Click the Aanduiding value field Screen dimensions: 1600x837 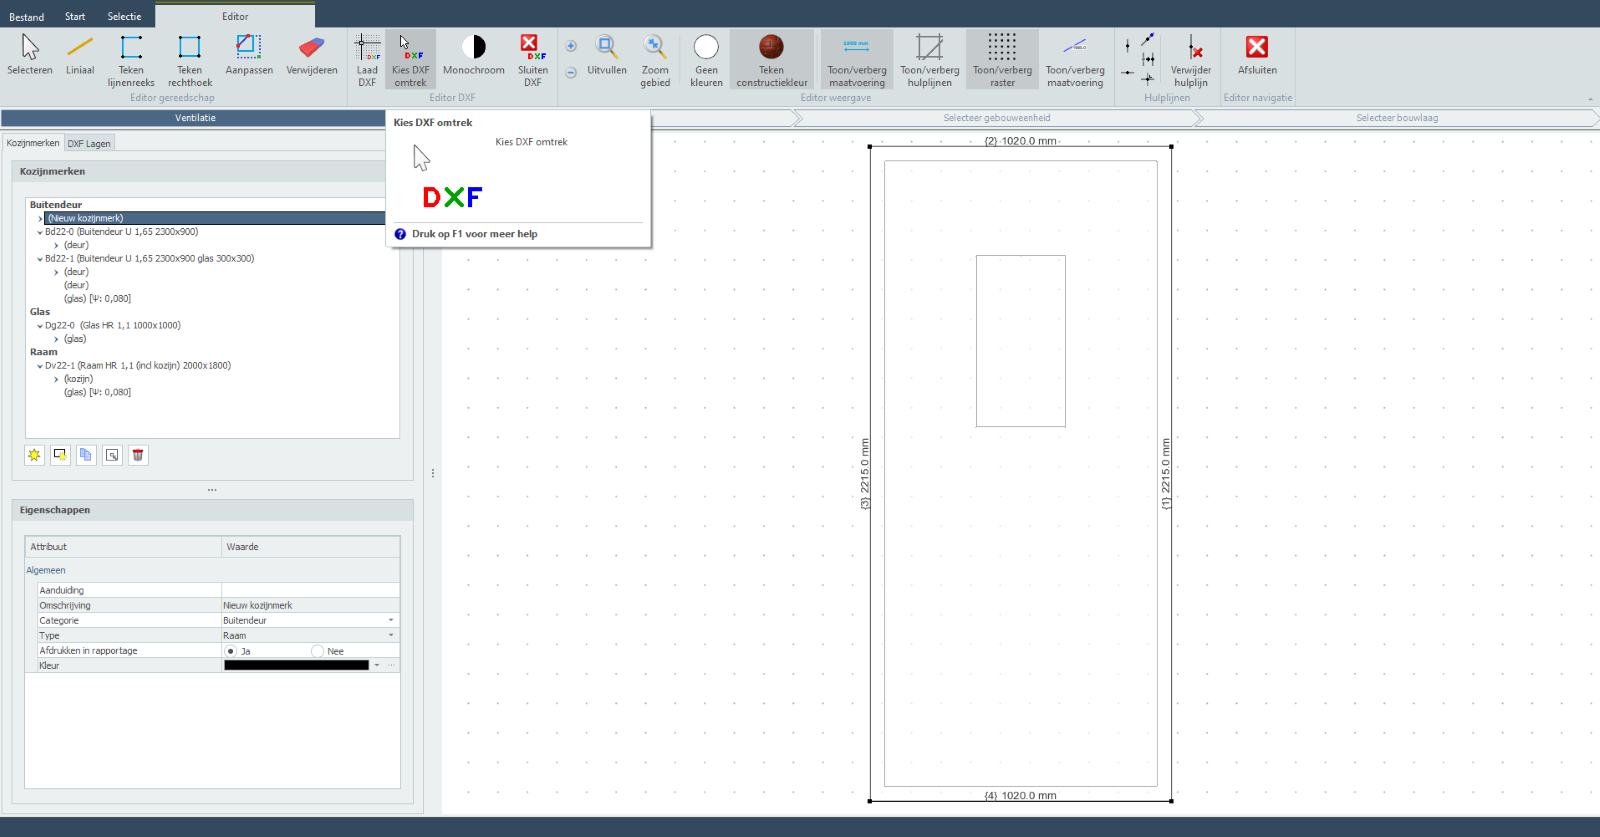click(310, 590)
